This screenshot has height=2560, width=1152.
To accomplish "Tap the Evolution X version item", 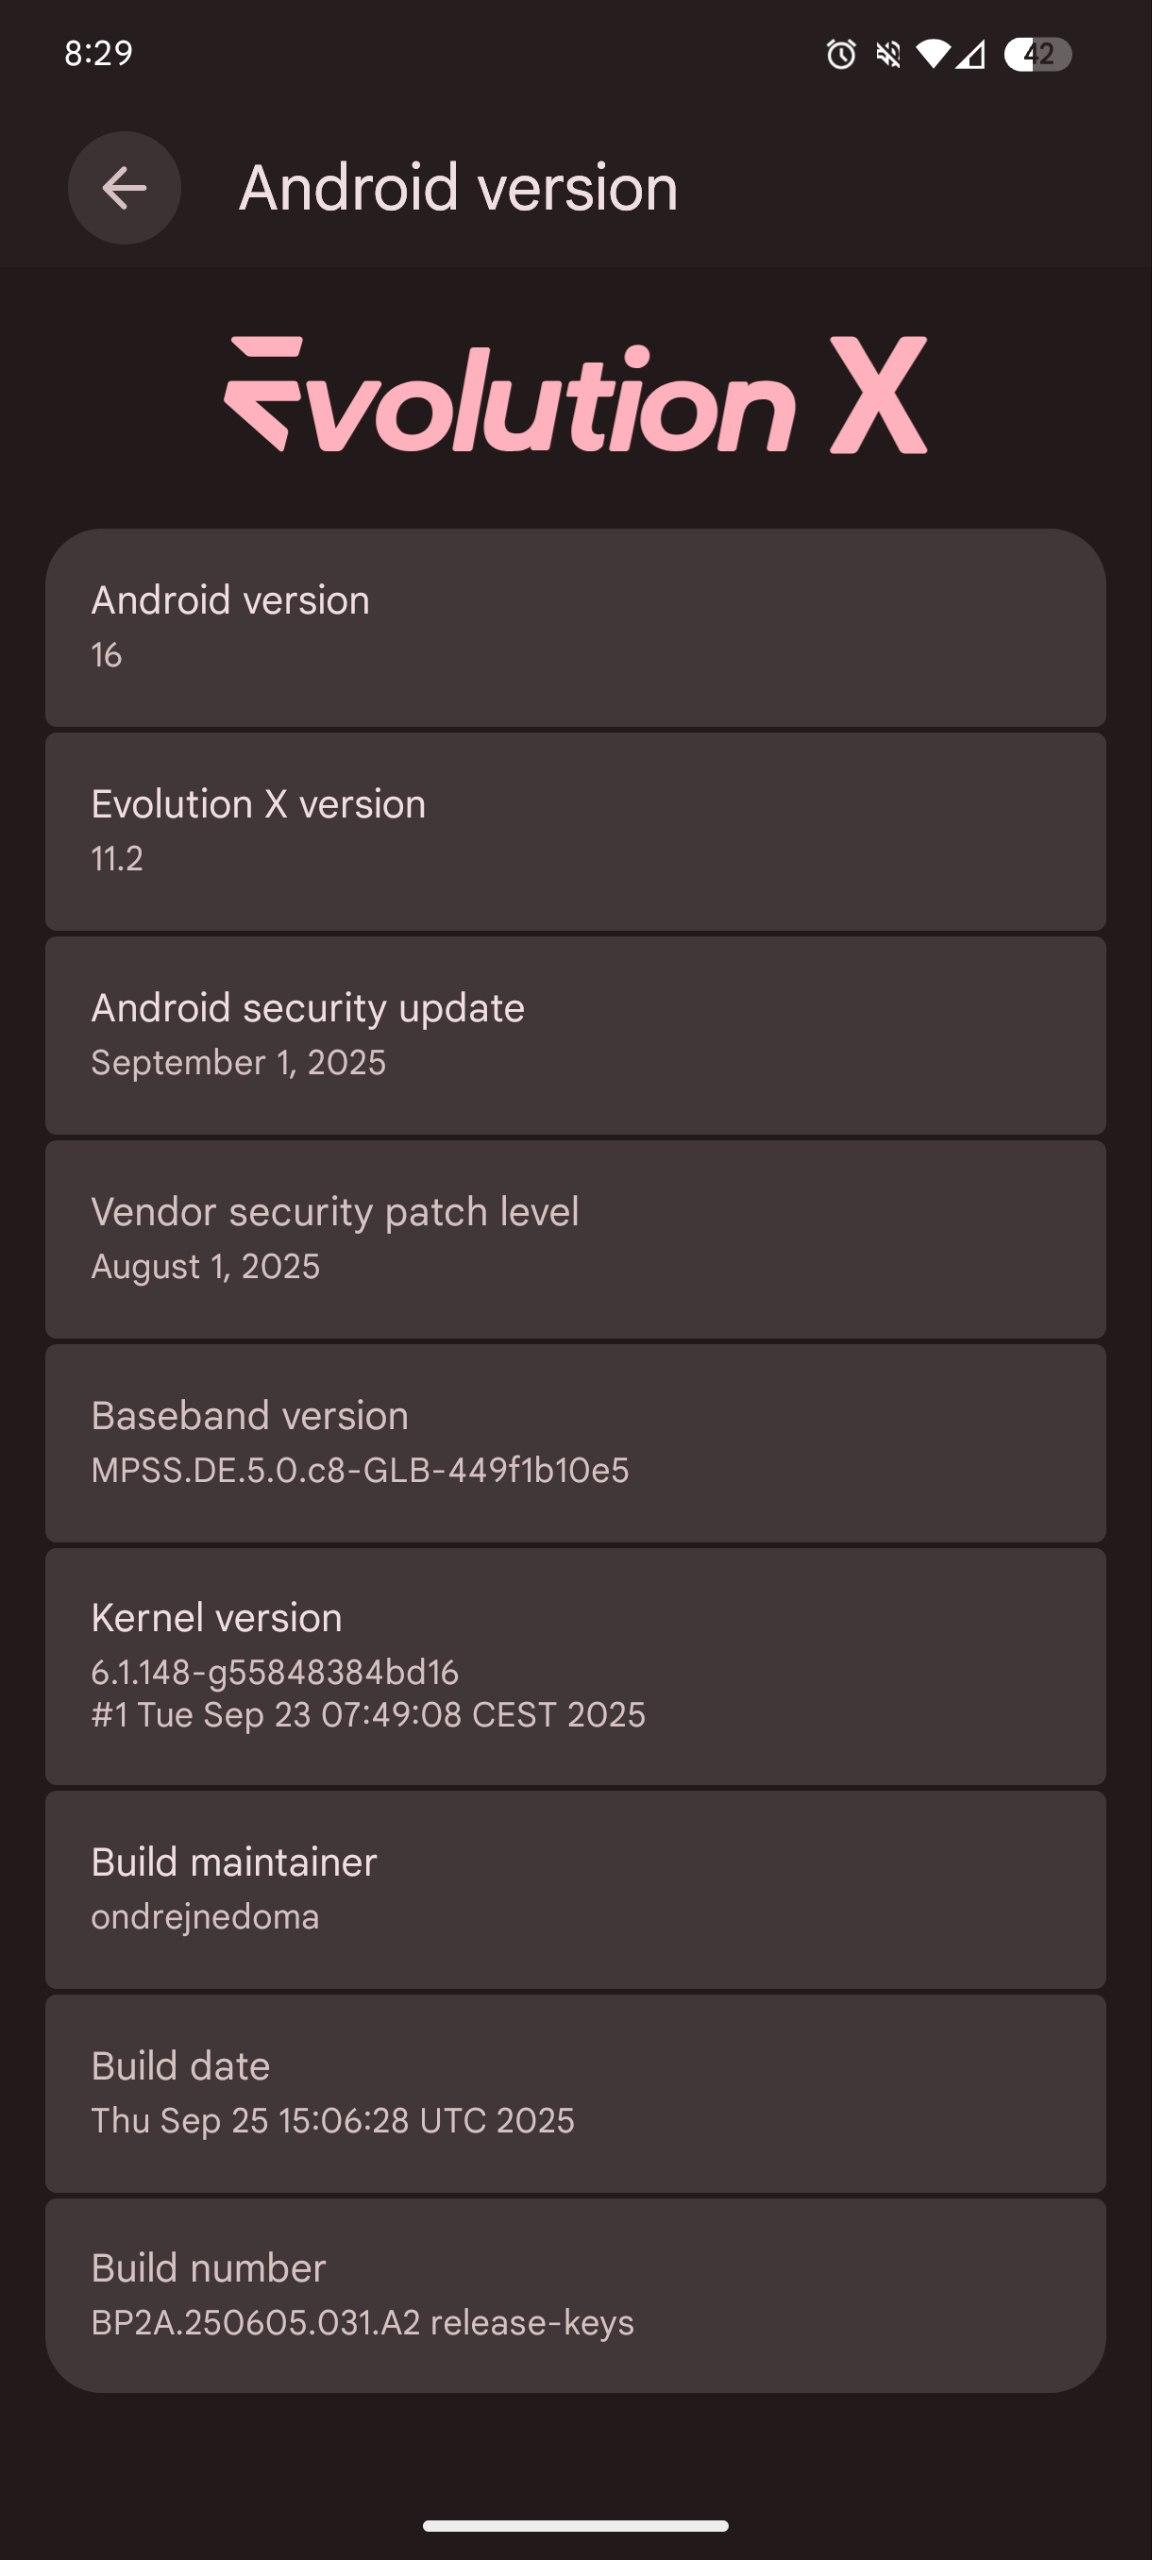I will pyautogui.click(x=575, y=831).
